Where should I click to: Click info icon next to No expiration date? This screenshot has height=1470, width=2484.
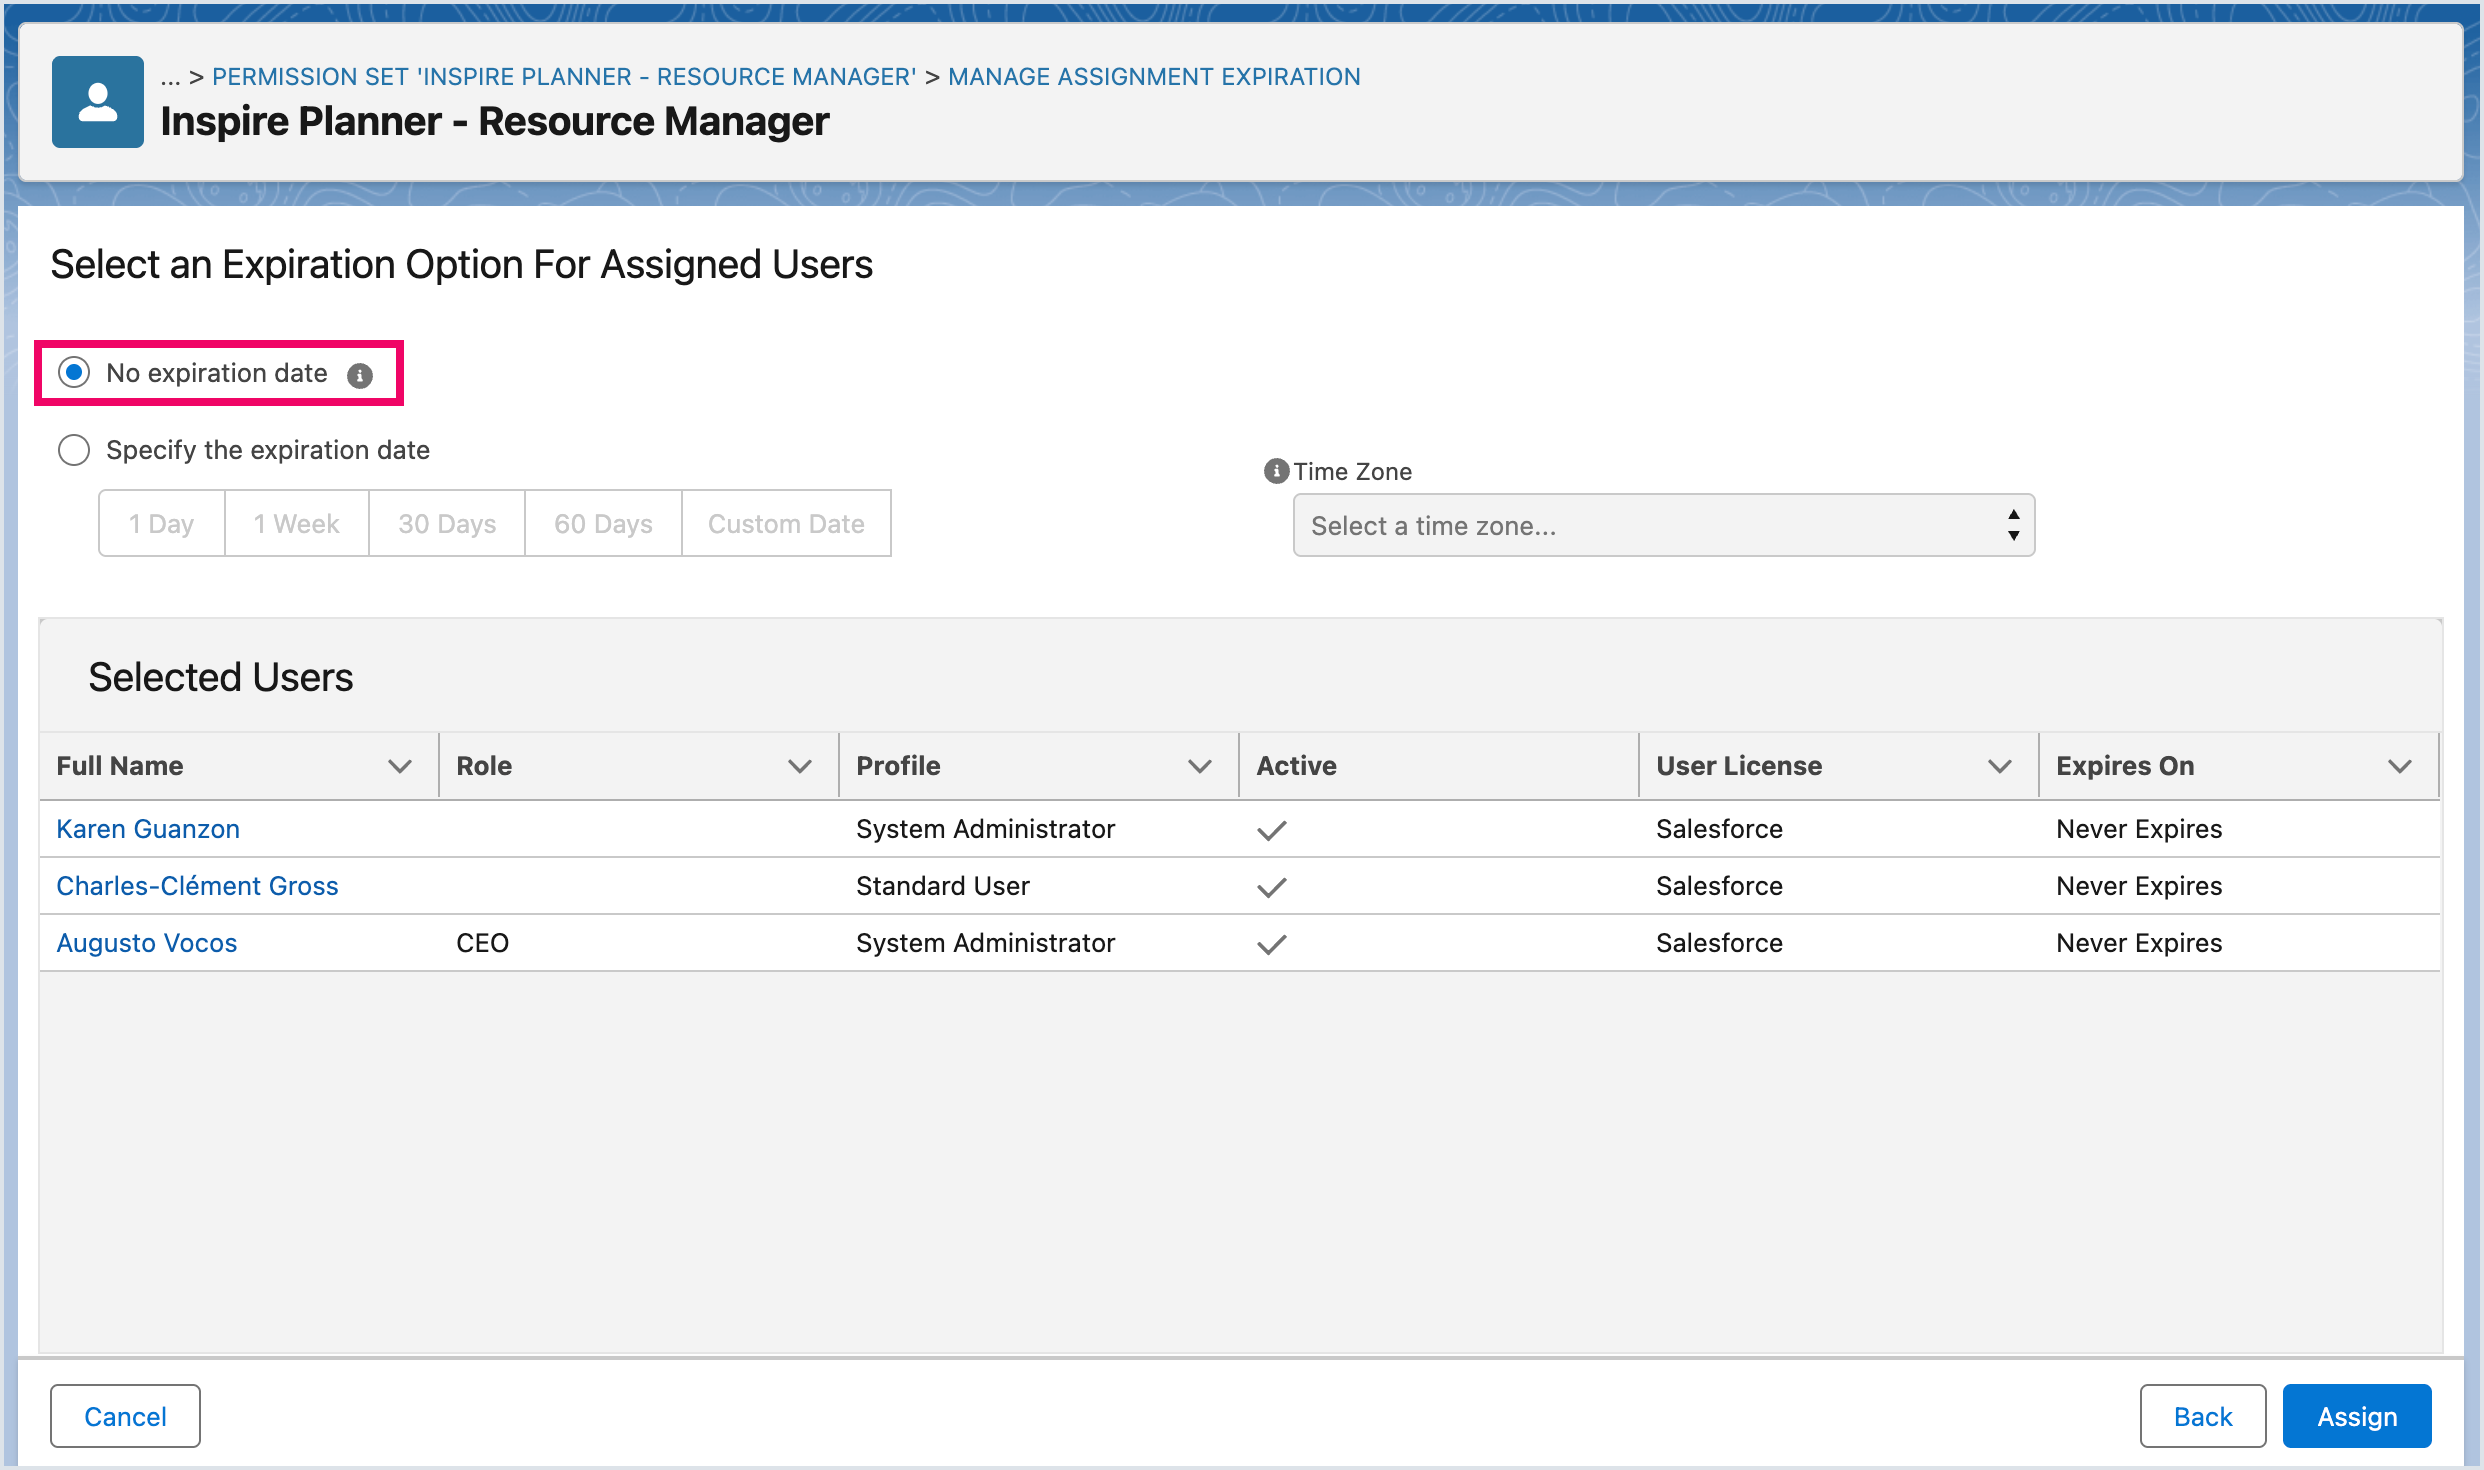tap(360, 375)
